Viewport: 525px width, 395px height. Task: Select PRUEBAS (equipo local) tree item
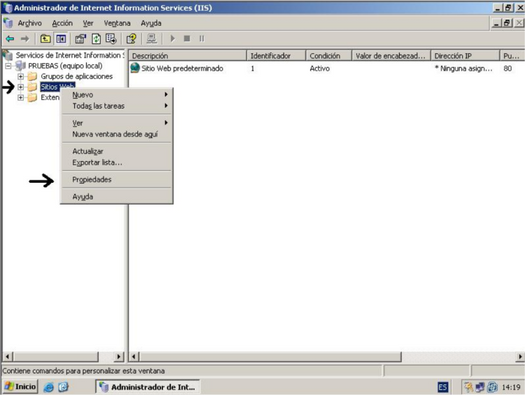pos(65,66)
